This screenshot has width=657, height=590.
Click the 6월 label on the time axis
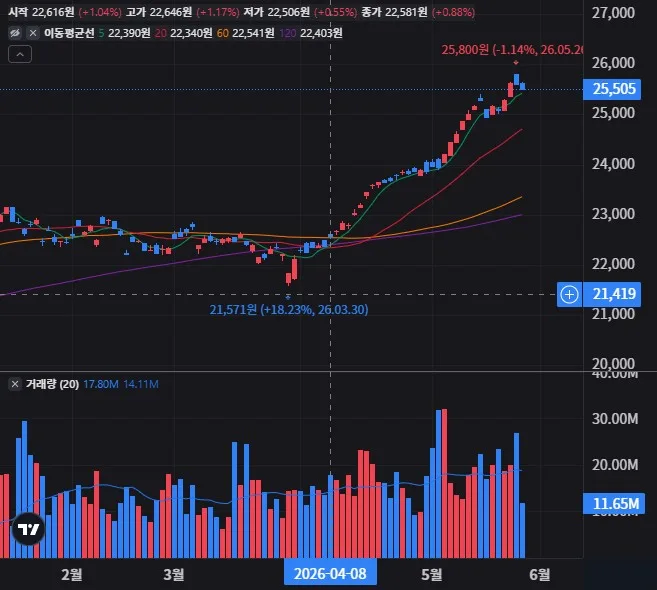point(540,574)
